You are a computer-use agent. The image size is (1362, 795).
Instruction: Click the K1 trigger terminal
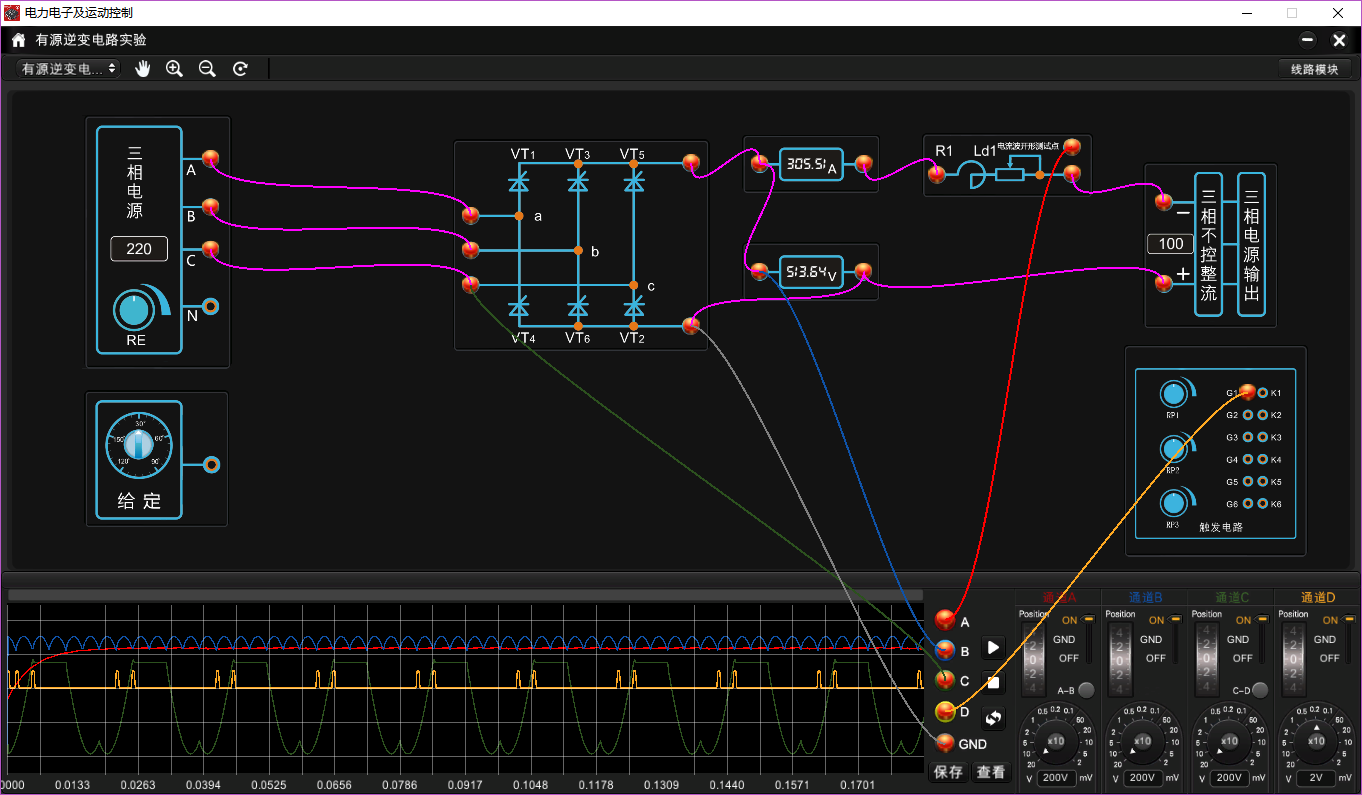(x=1263, y=393)
